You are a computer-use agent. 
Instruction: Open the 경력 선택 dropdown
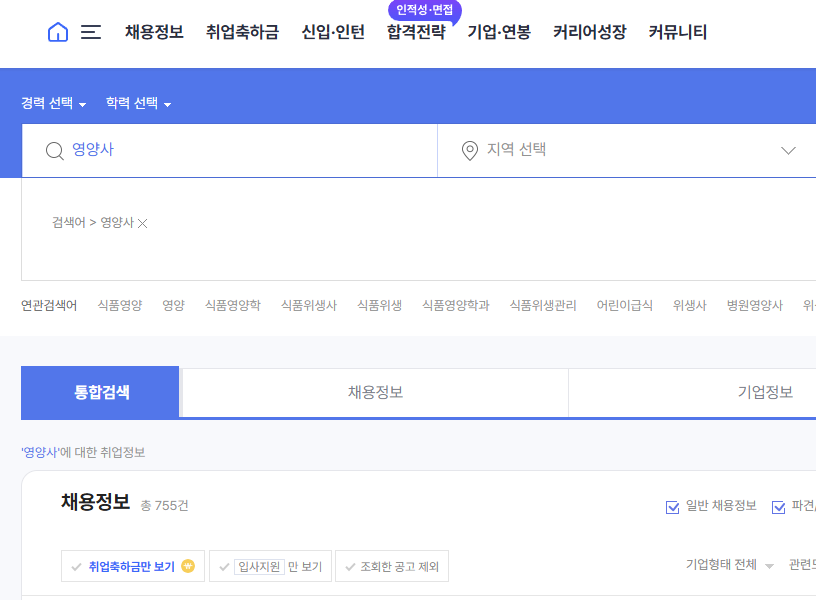(x=53, y=103)
